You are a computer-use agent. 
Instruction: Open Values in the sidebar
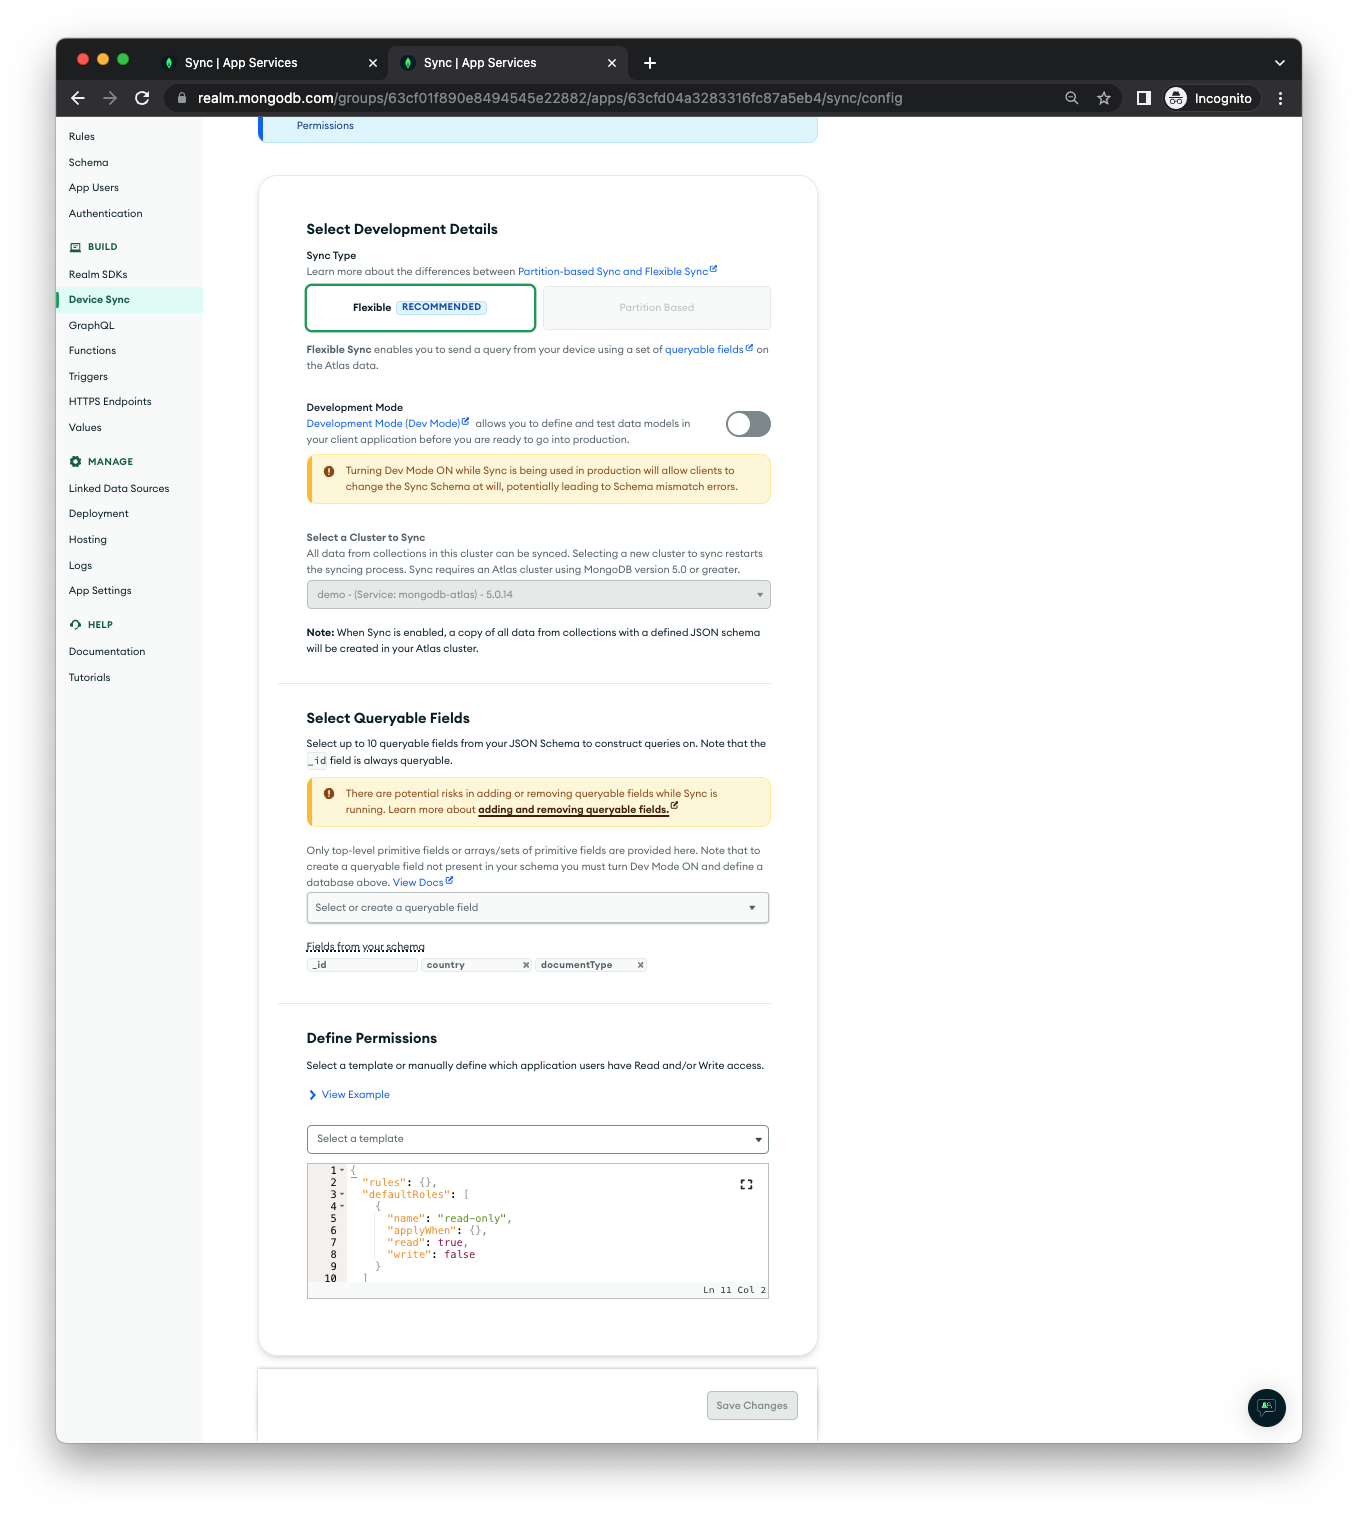click(85, 428)
